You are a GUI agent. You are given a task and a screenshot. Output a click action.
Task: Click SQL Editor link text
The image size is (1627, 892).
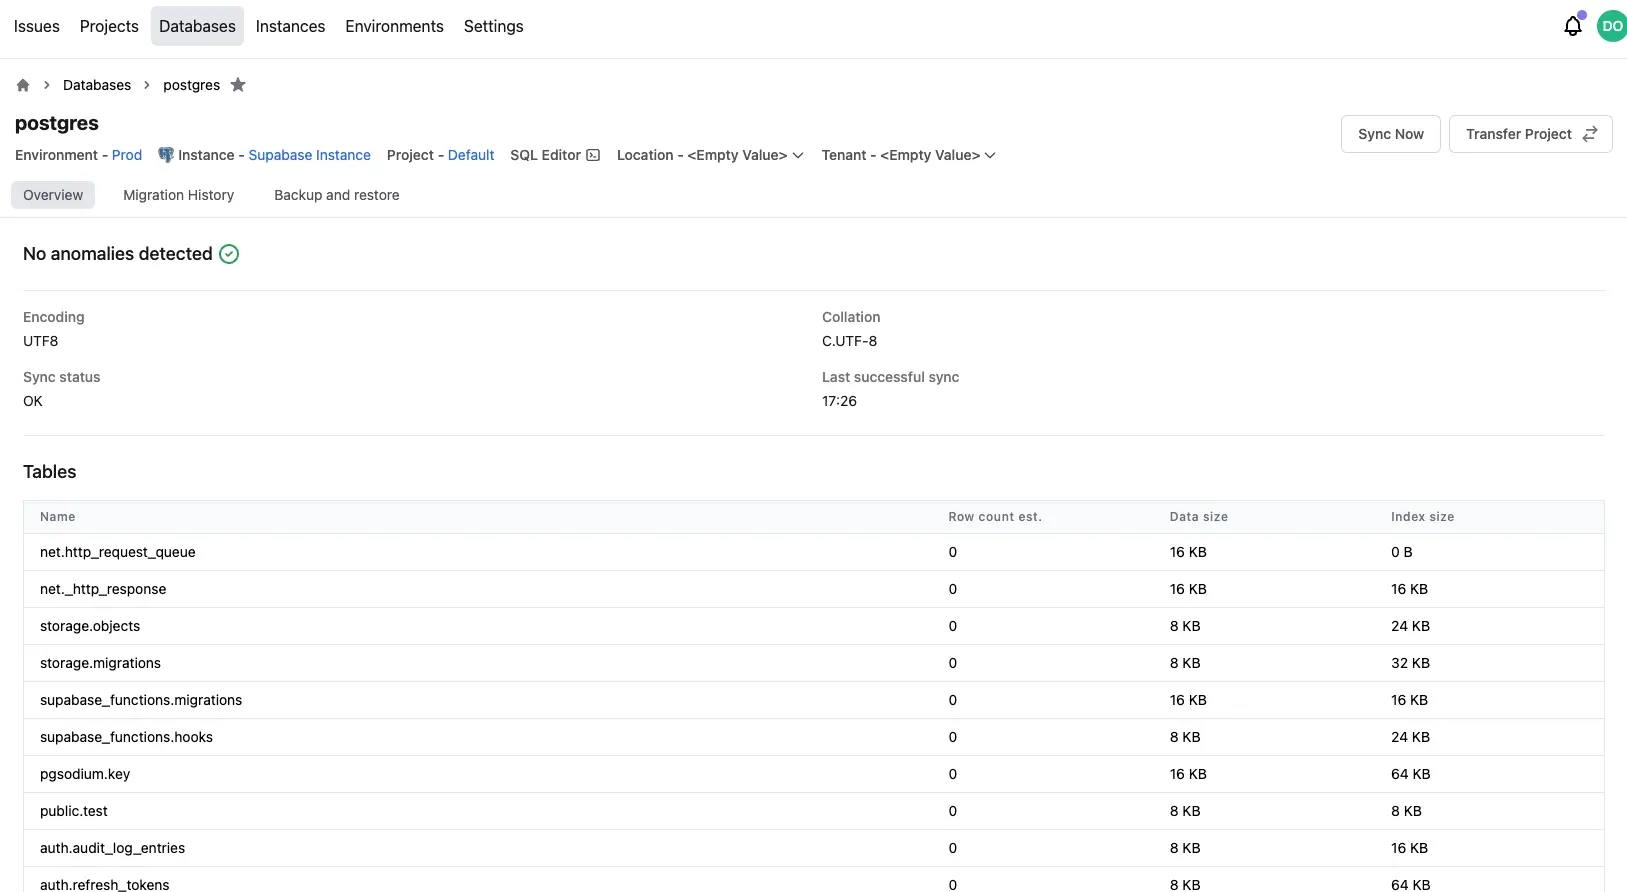[545, 155]
